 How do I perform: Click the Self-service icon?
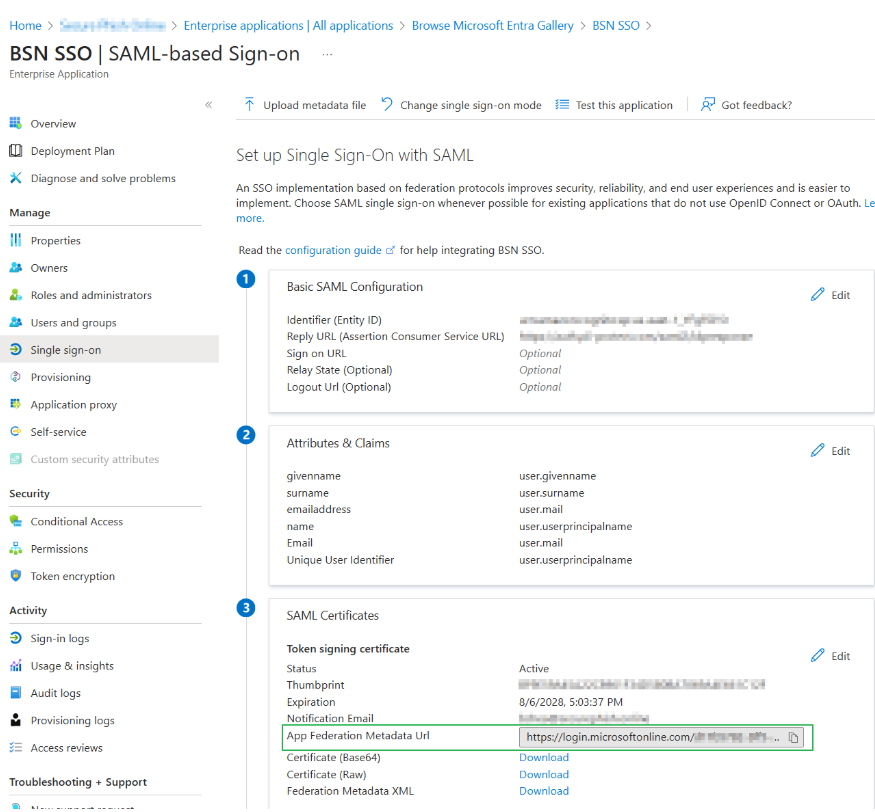coord(16,431)
